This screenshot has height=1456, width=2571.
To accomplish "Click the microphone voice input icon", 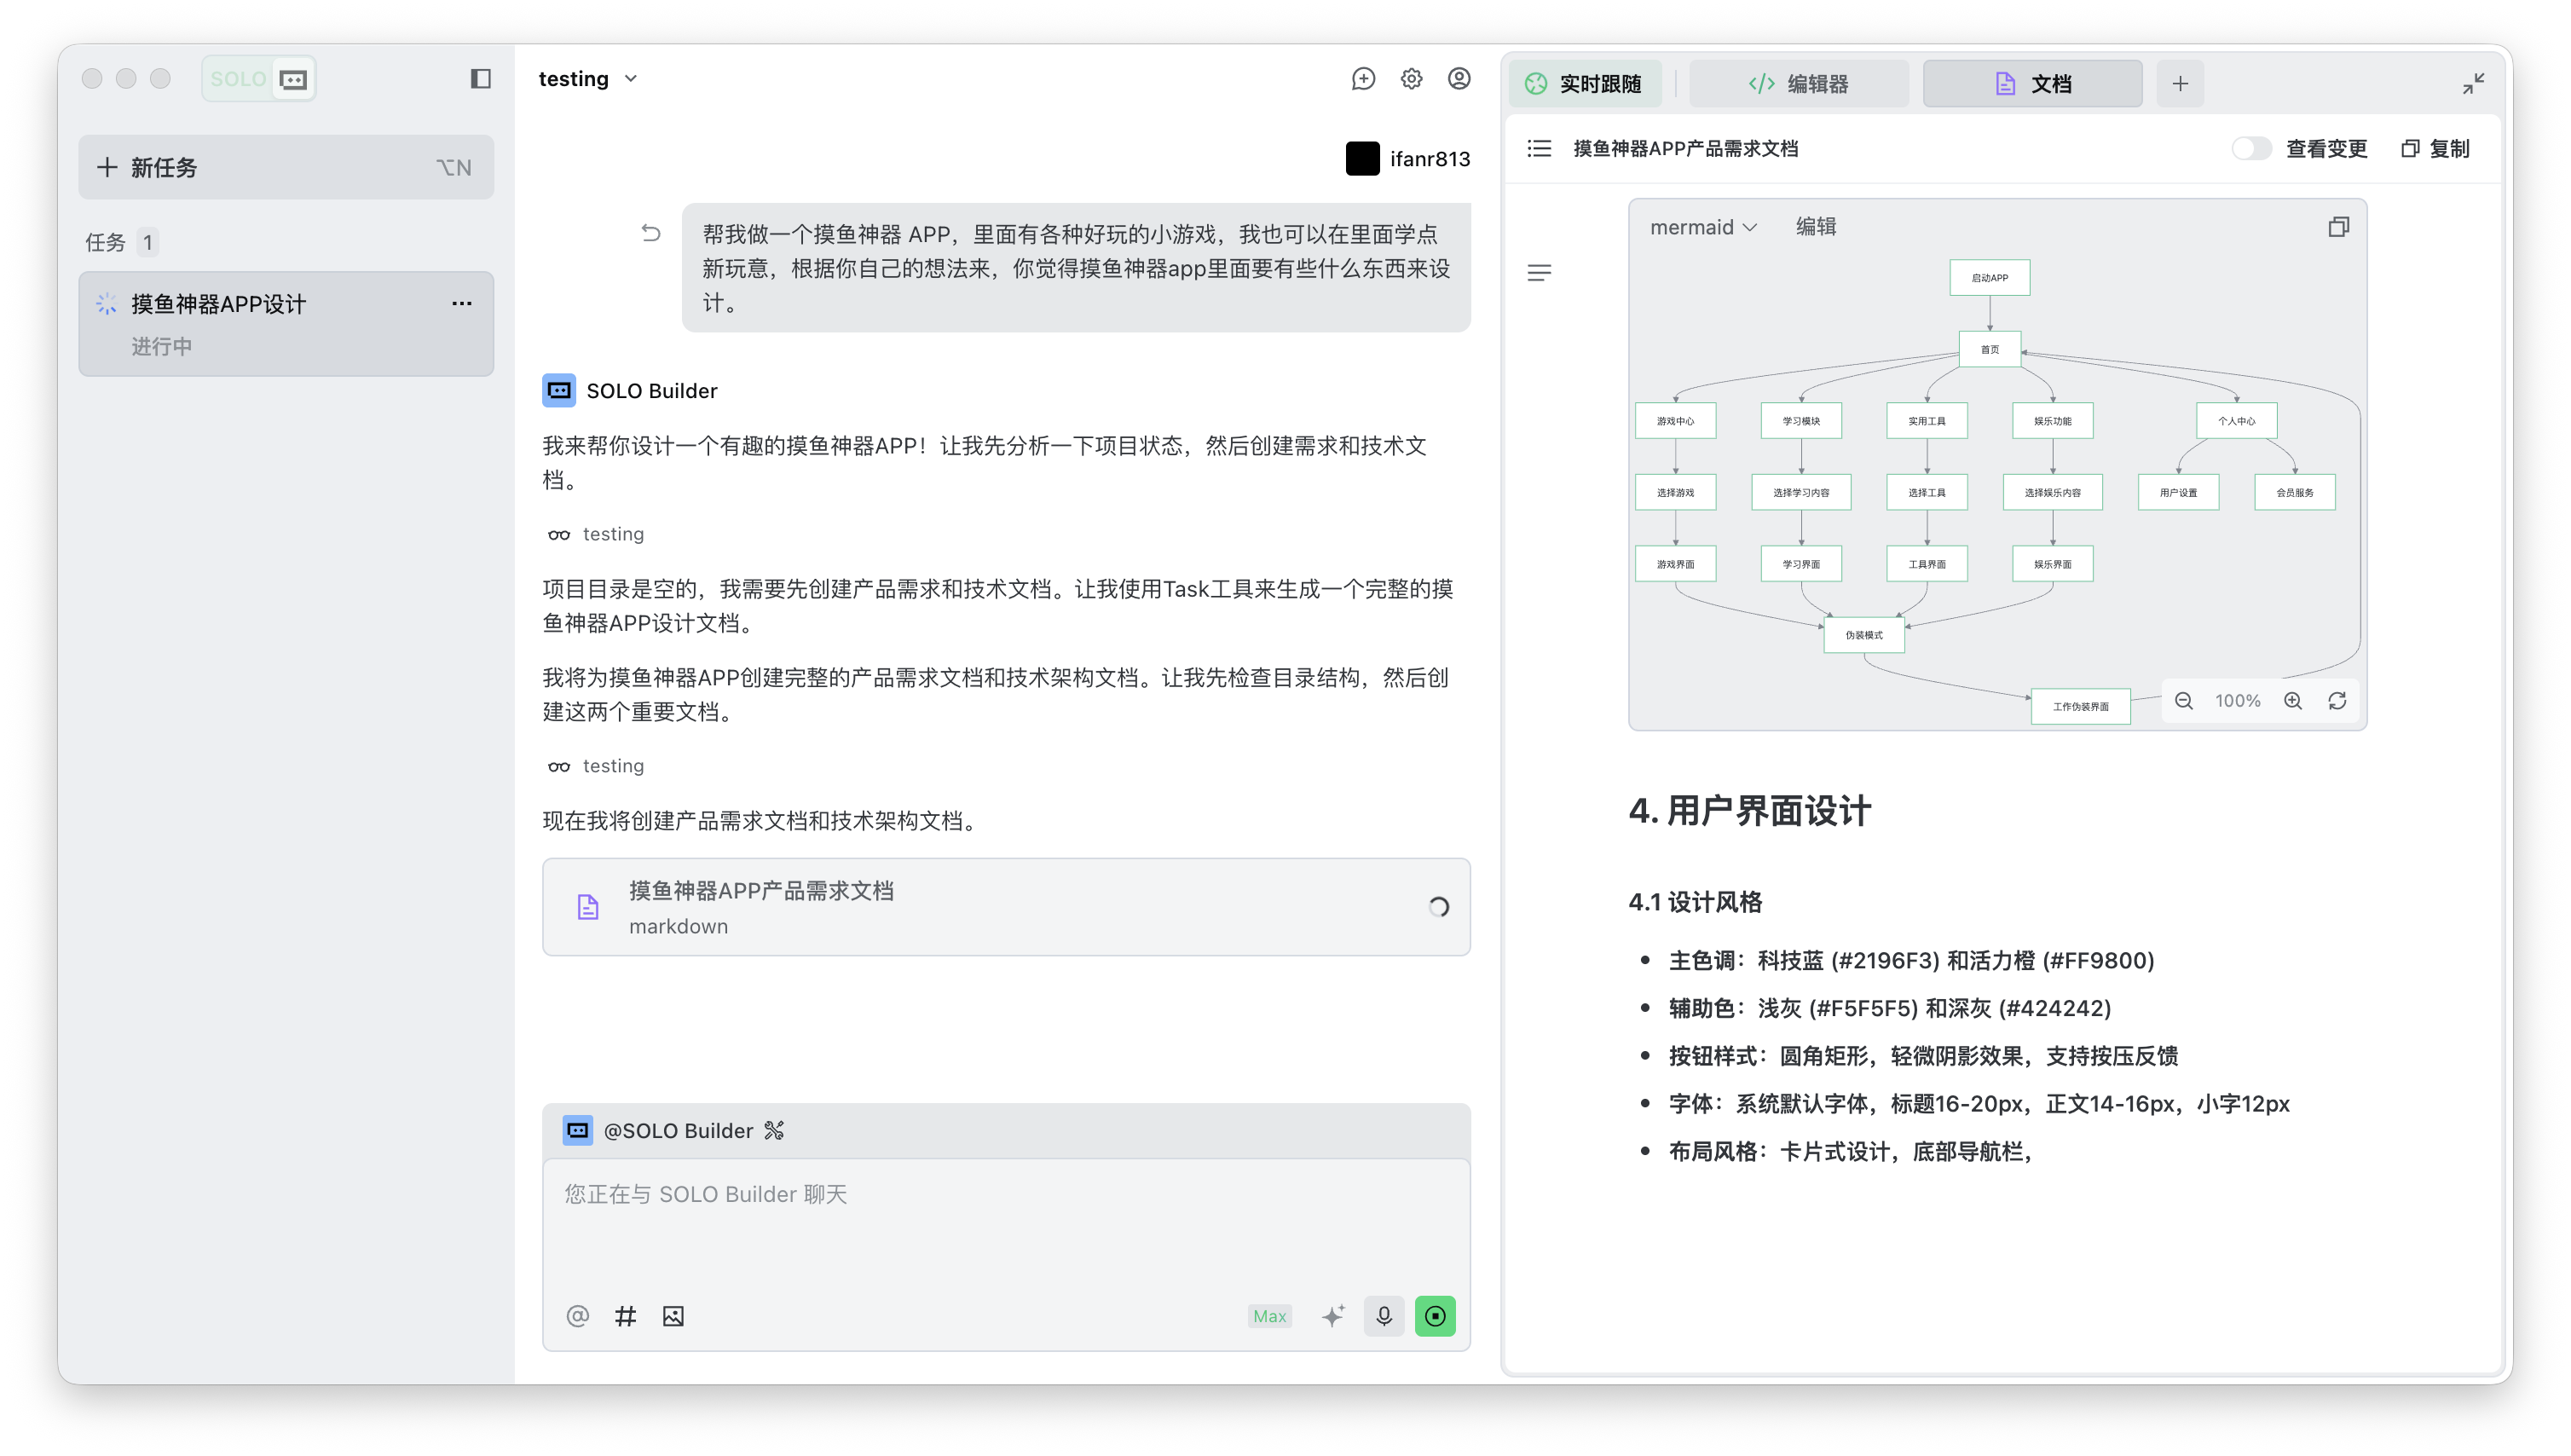I will click(x=1384, y=1316).
